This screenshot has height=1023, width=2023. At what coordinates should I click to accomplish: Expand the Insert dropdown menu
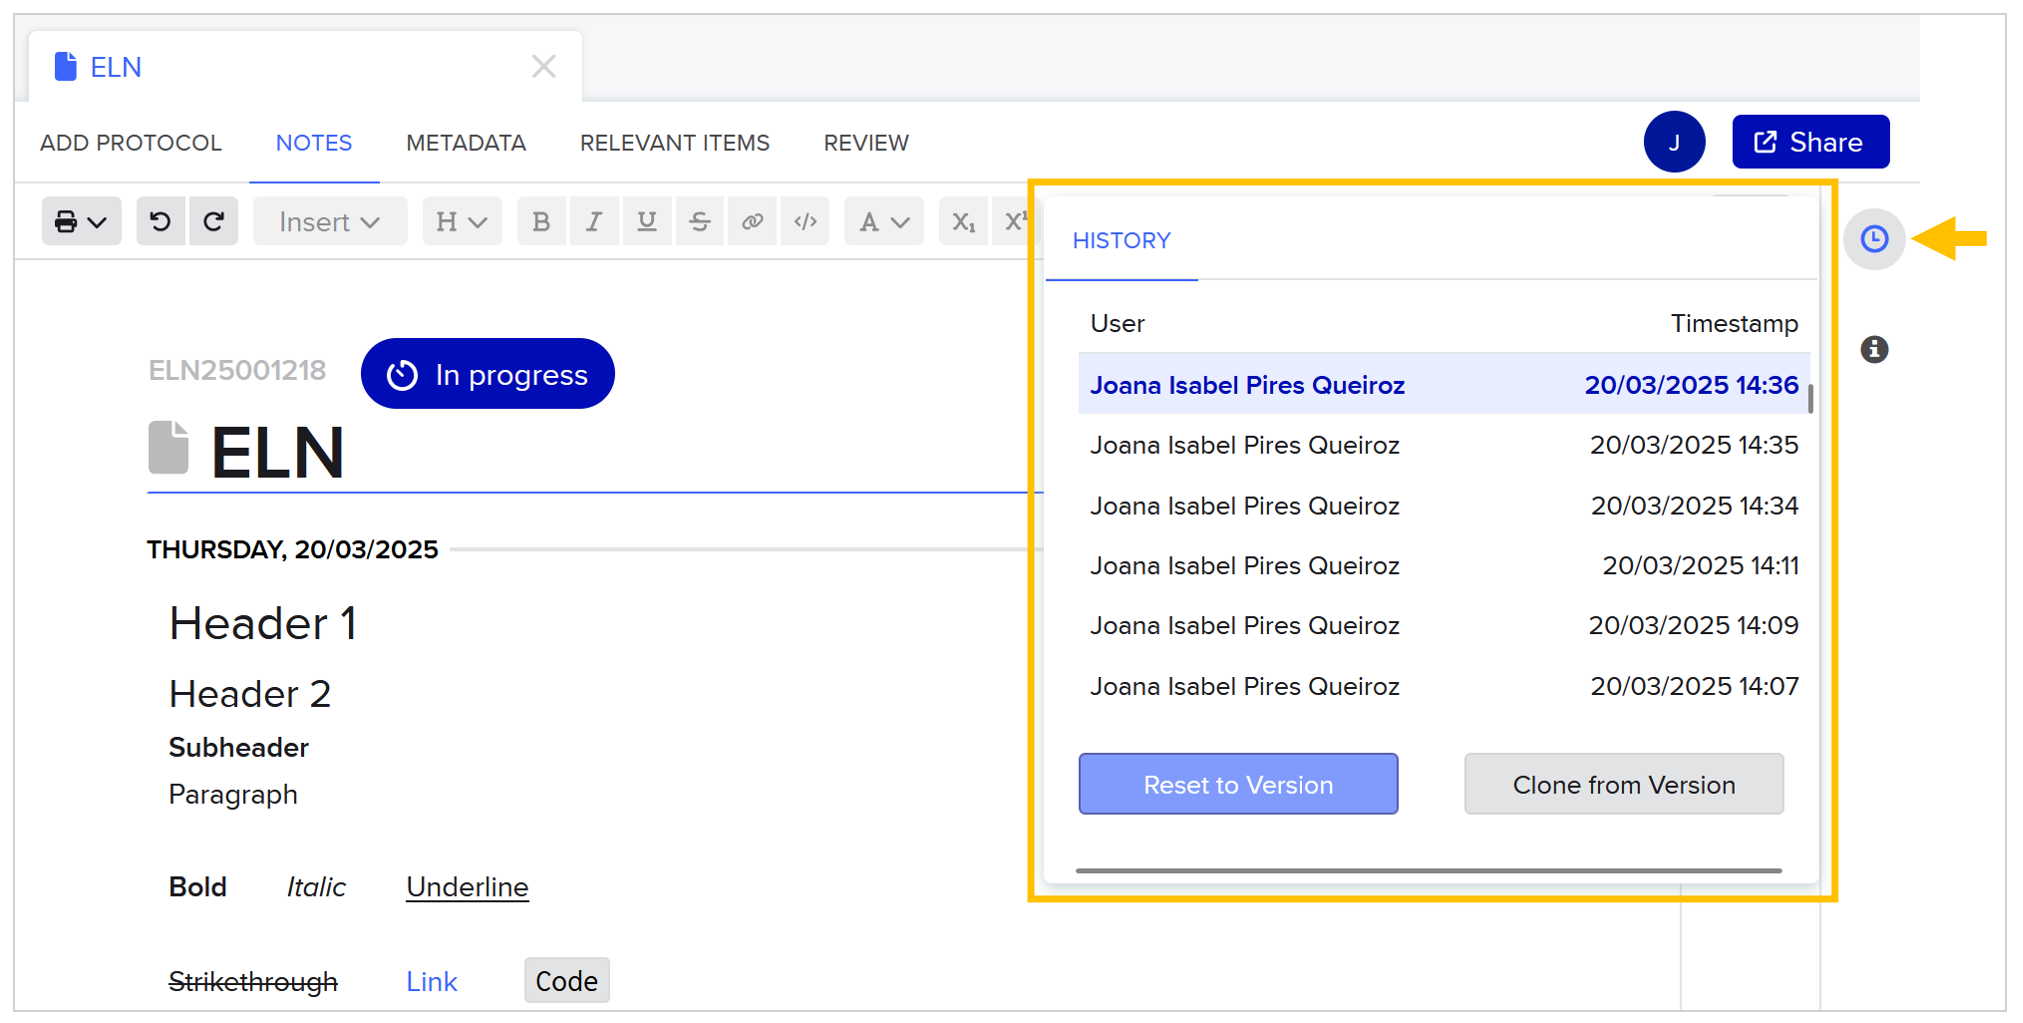[330, 221]
